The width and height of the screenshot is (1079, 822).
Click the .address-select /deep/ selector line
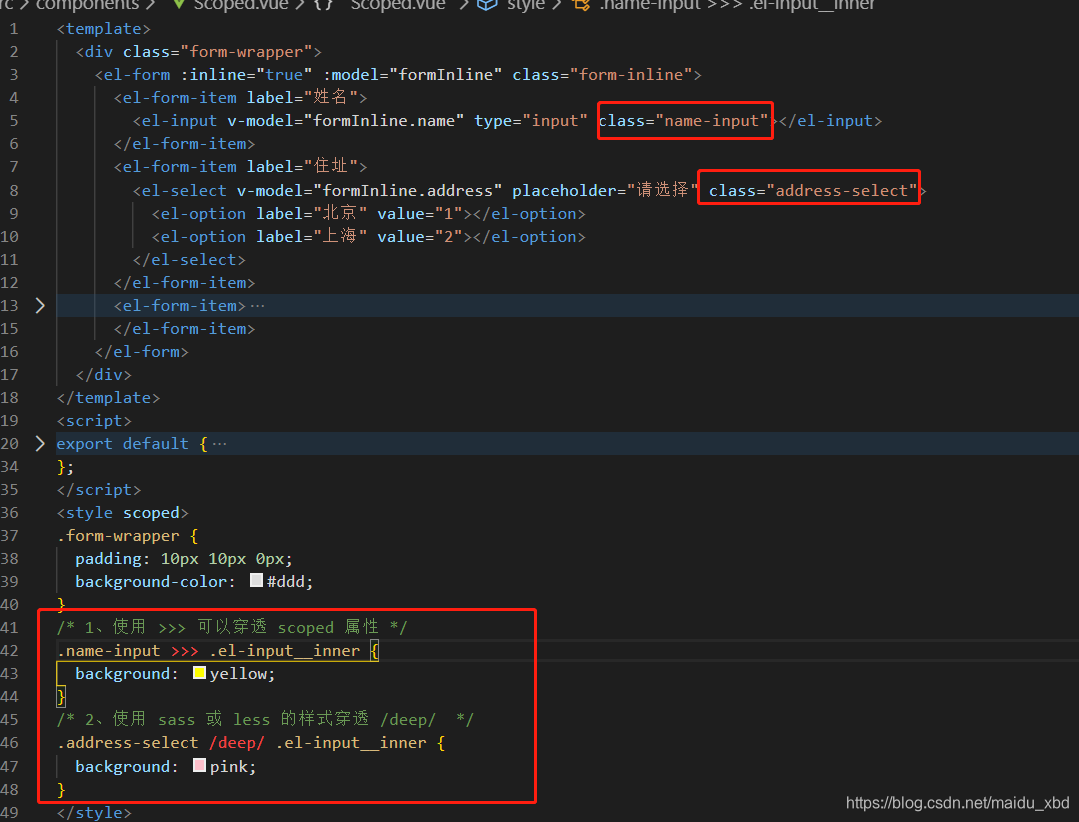pyautogui.click(x=250, y=742)
